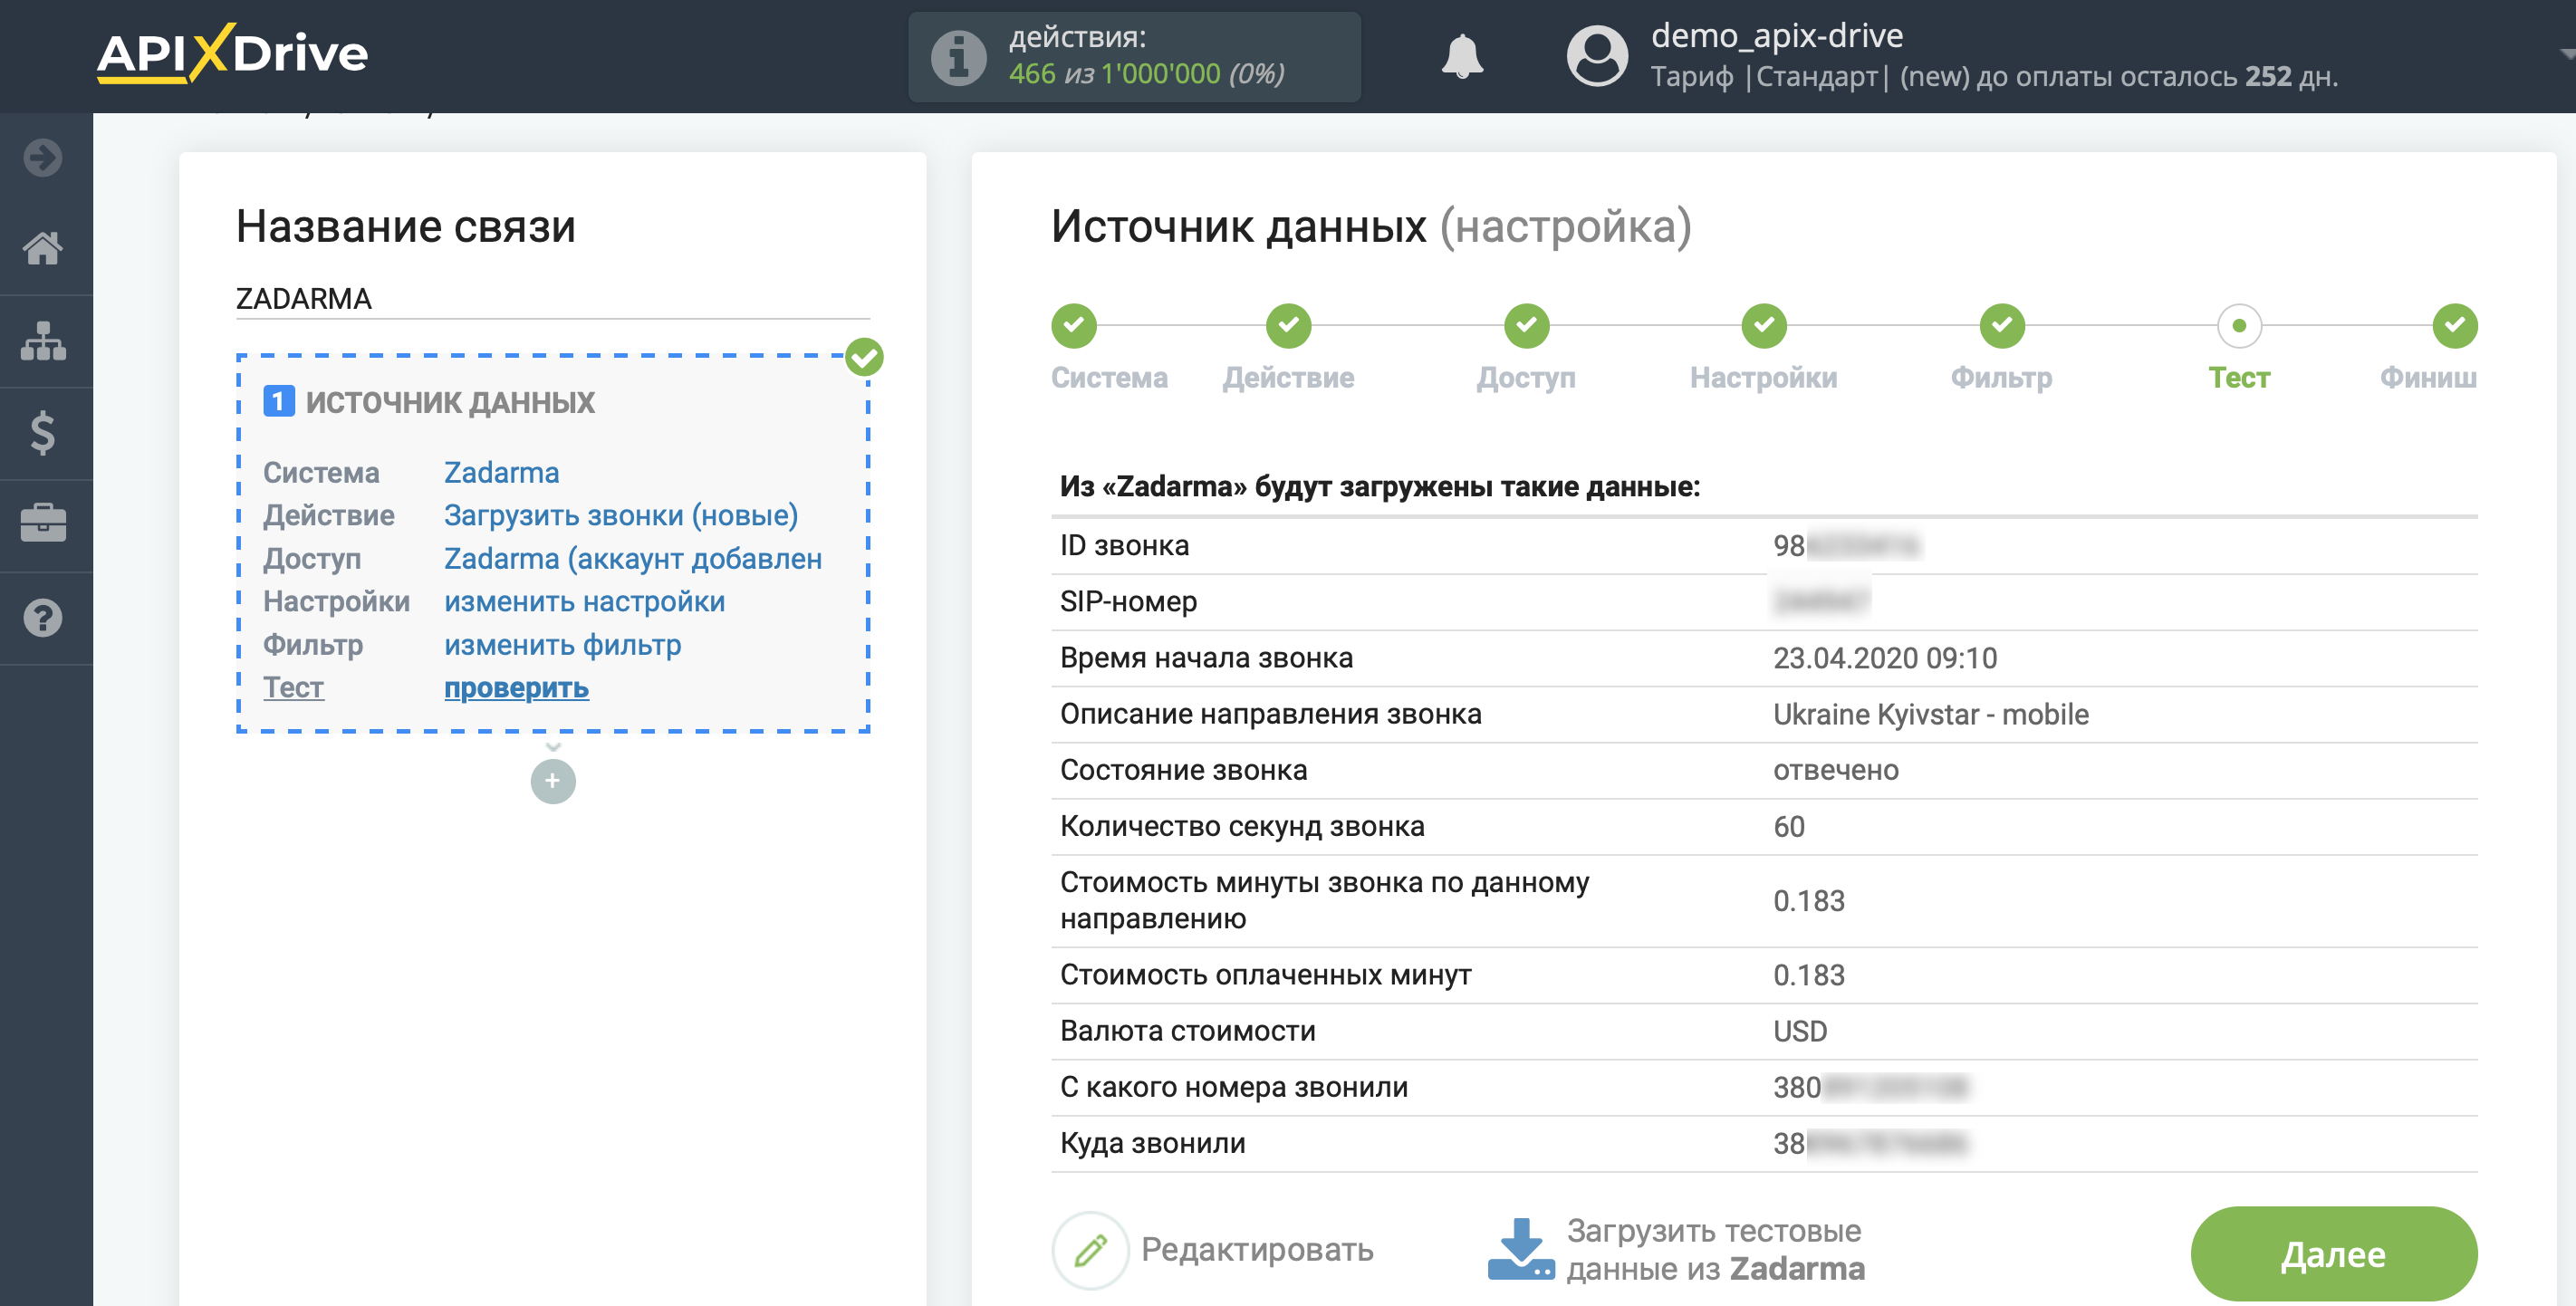Click изменить фильтр link
2576x1306 pixels.
pyautogui.click(x=562, y=644)
